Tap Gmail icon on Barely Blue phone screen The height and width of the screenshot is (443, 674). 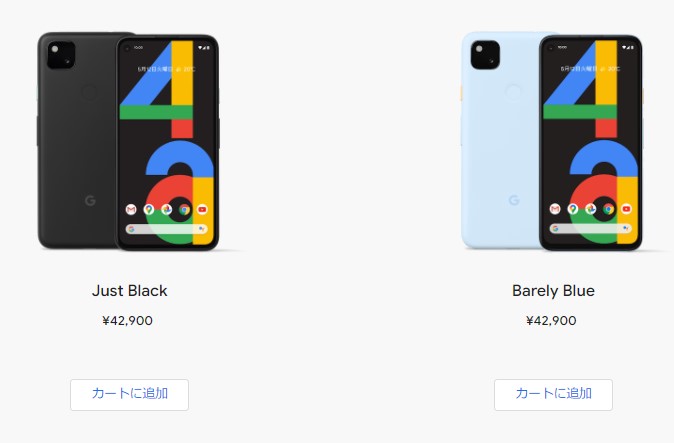pos(555,209)
